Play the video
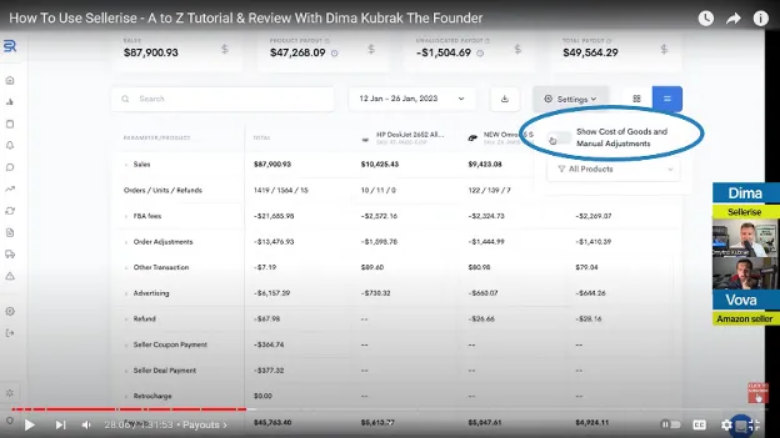The image size is (780, 438). pos(29,425)
